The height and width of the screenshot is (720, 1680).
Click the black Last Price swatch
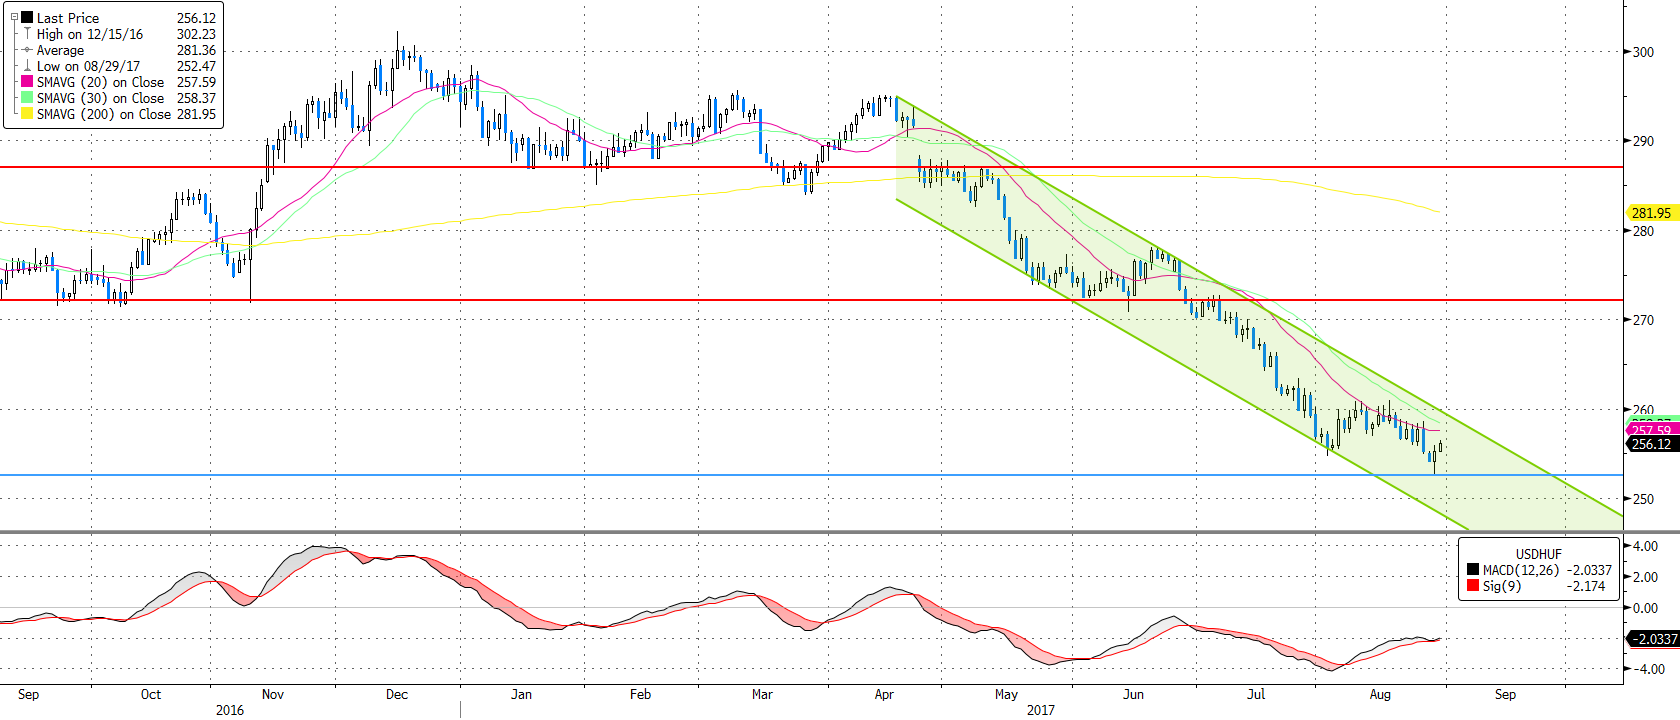coord(27,18)
